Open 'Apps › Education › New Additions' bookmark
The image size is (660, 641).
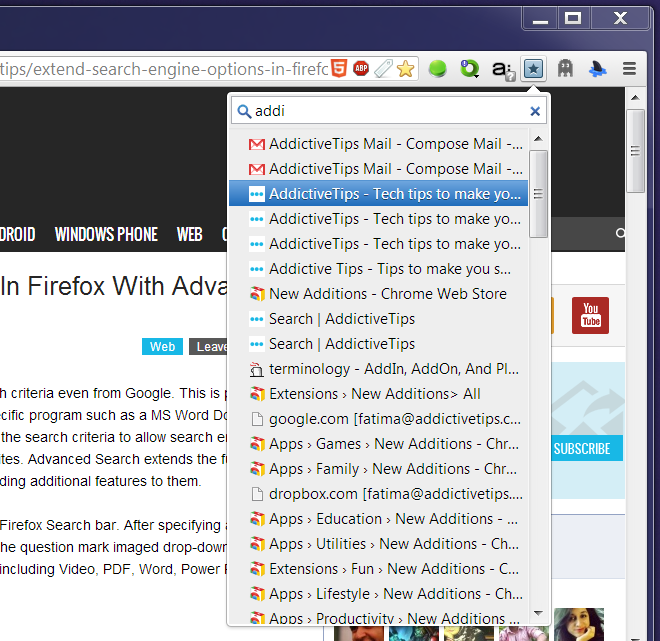click(378, 519)
